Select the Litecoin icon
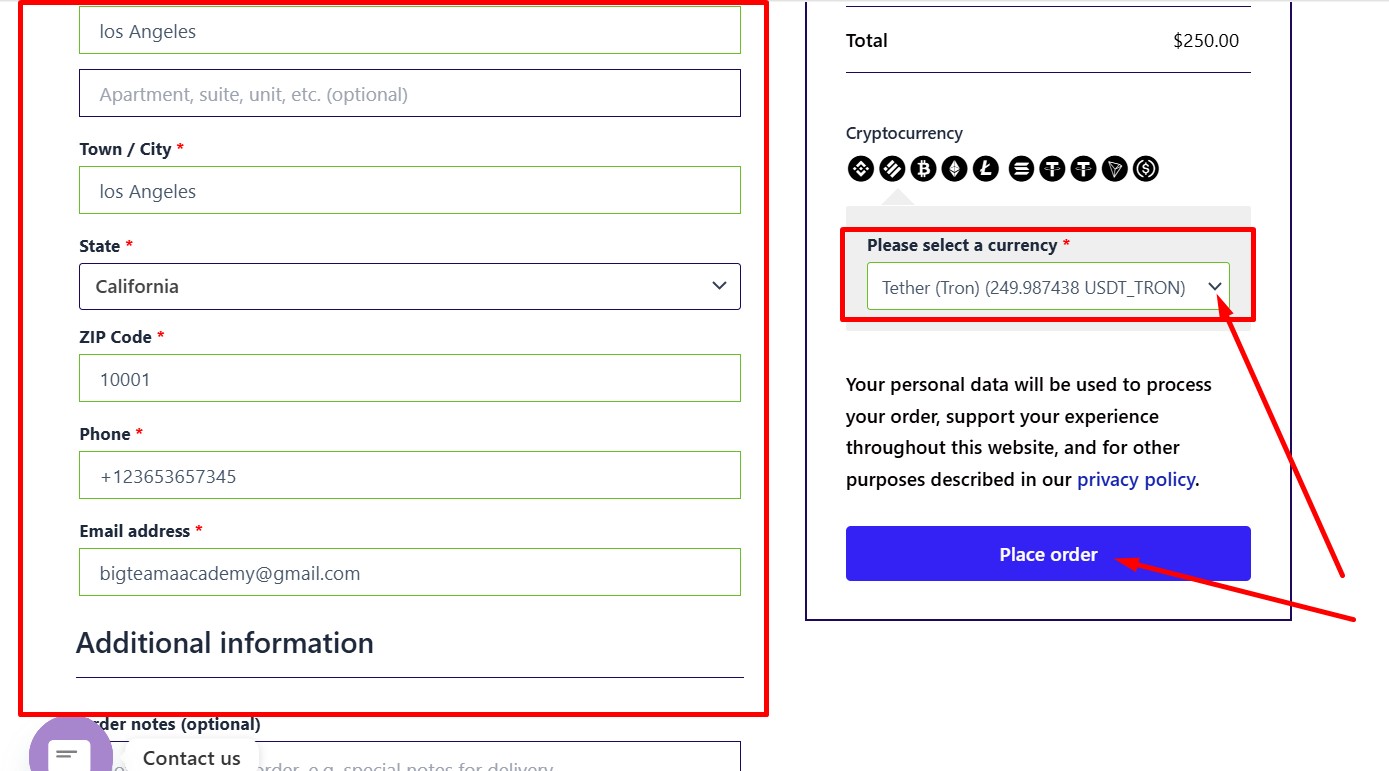This screenshot has height=771, width=1389. click(x=985, y=168)
